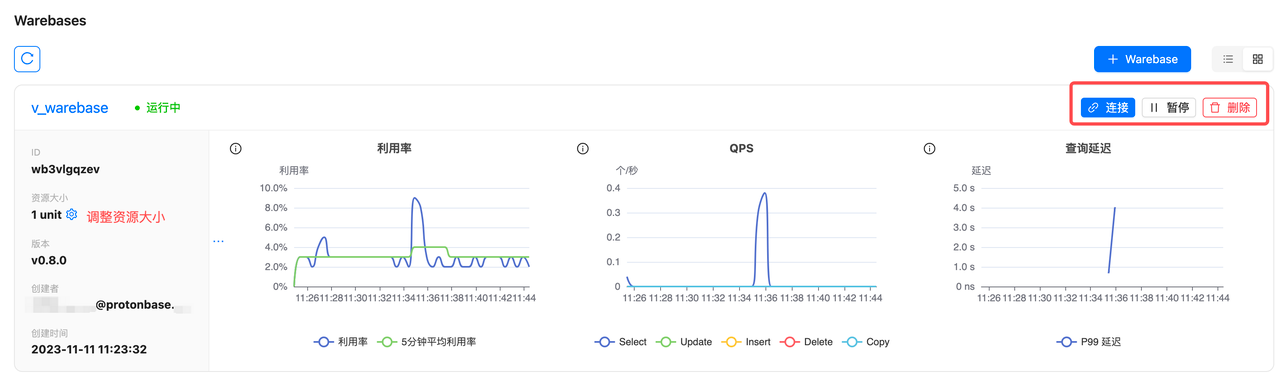
Task: Click the refresh icon under Warebases
Action: pos(27,59)
